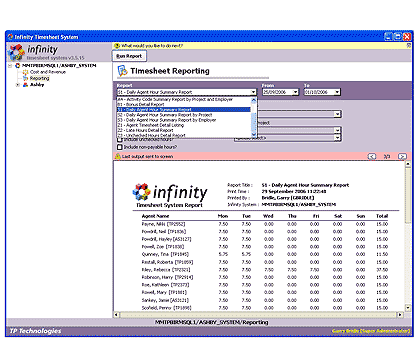Close the 'What would you like to do next' bar

click(409, 45)
